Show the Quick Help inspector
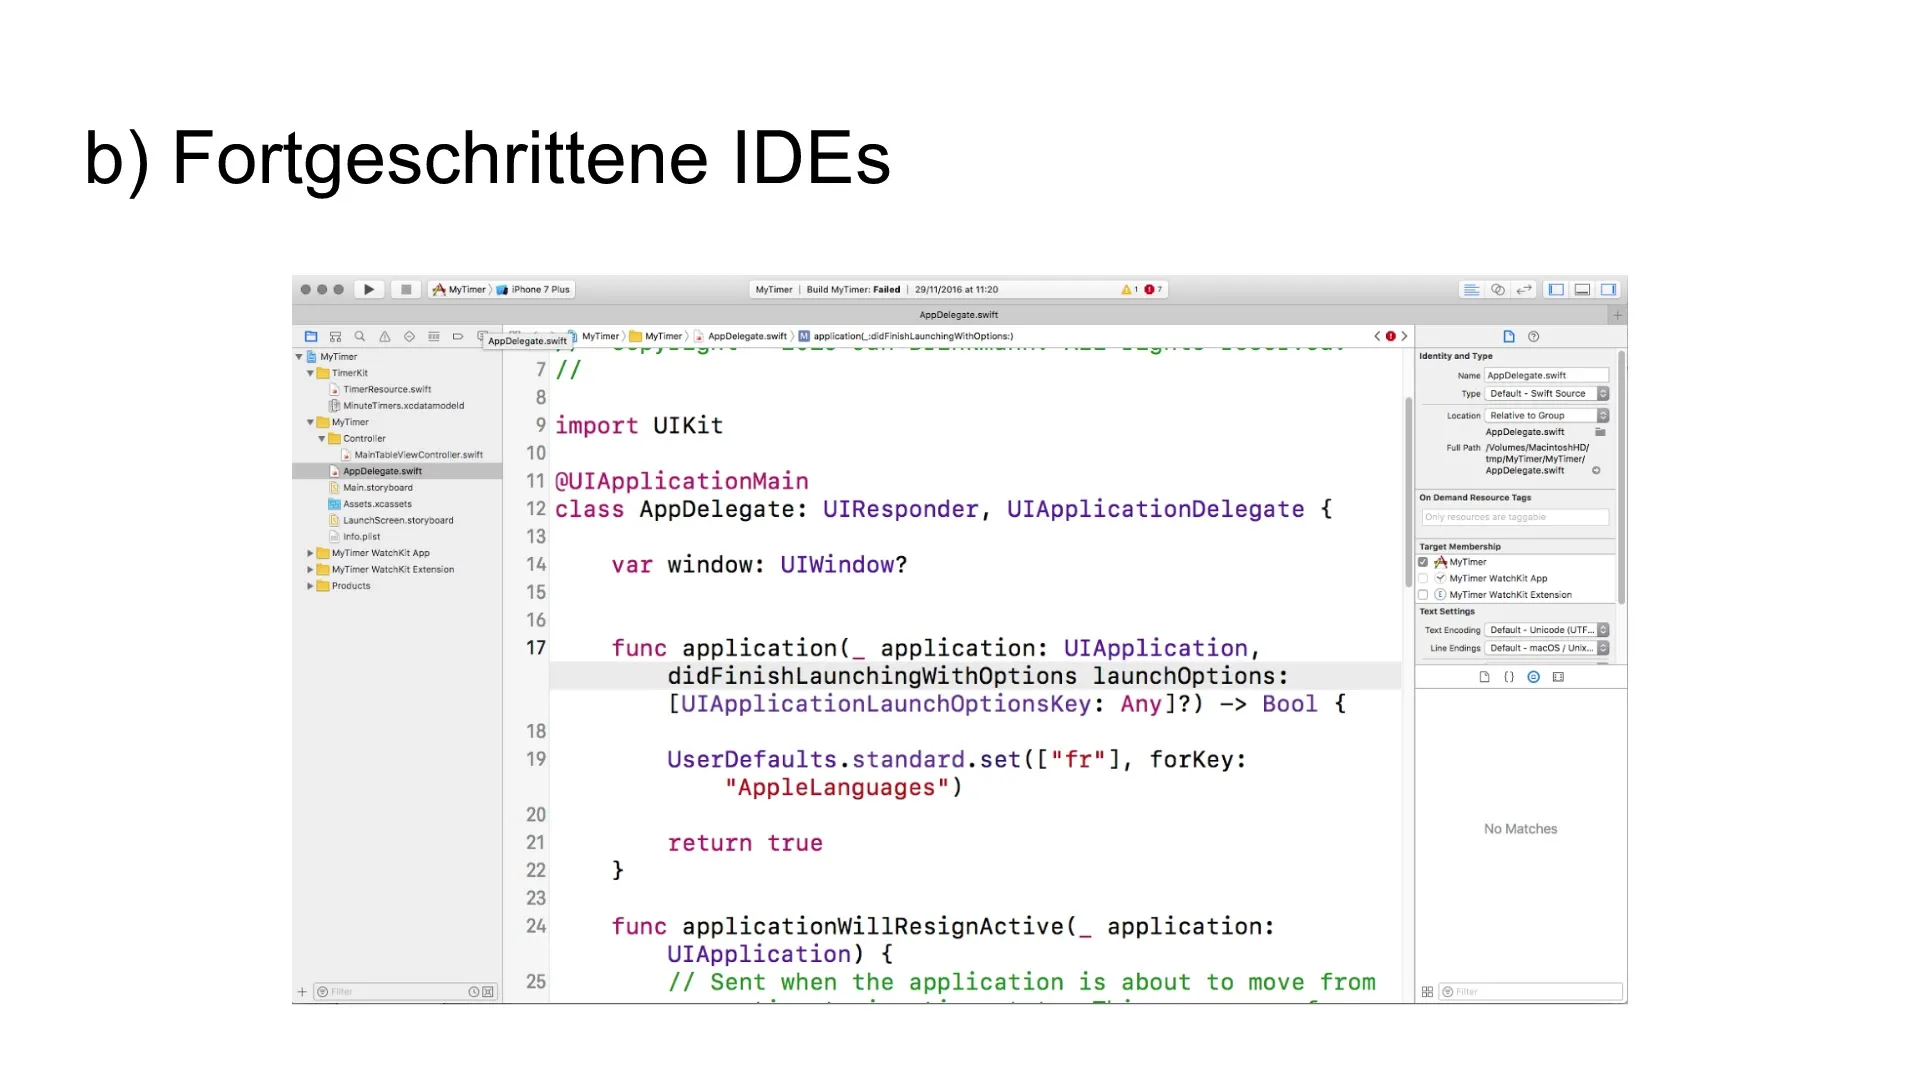 tap(1534, 337)
